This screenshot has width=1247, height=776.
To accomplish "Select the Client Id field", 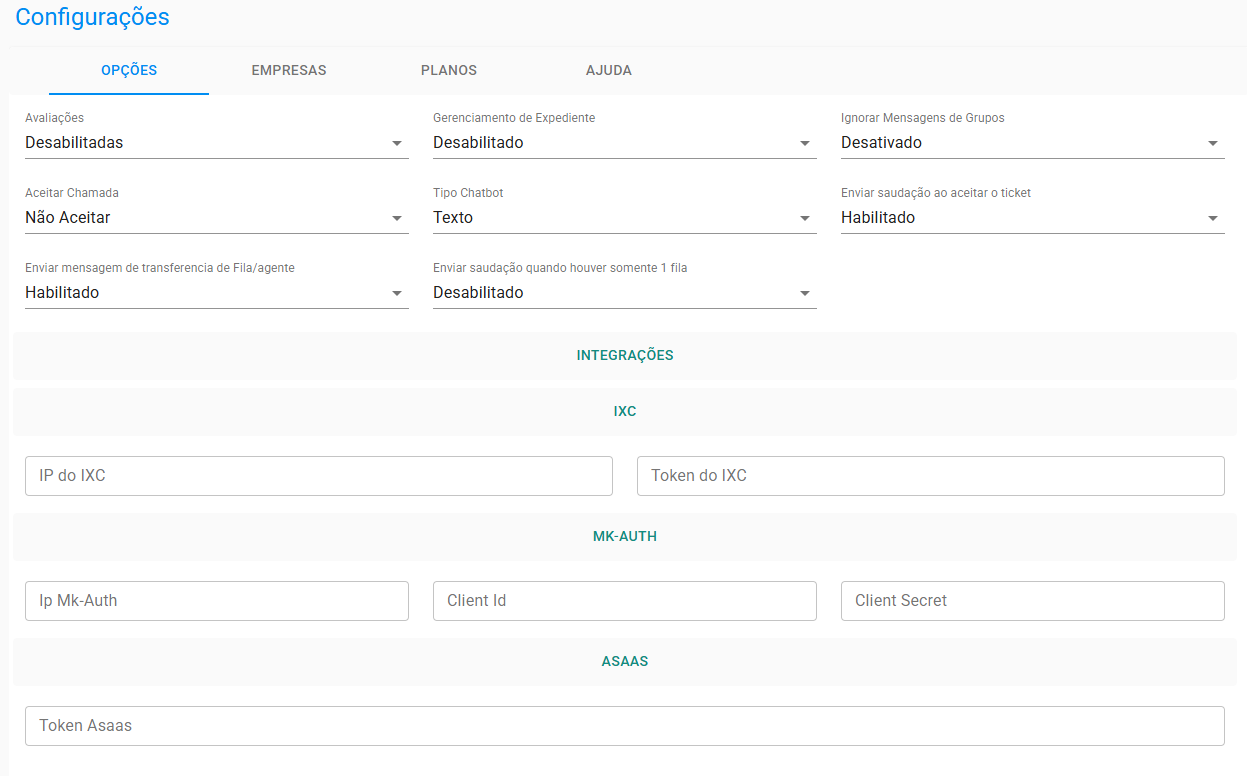I will point(624,601).
